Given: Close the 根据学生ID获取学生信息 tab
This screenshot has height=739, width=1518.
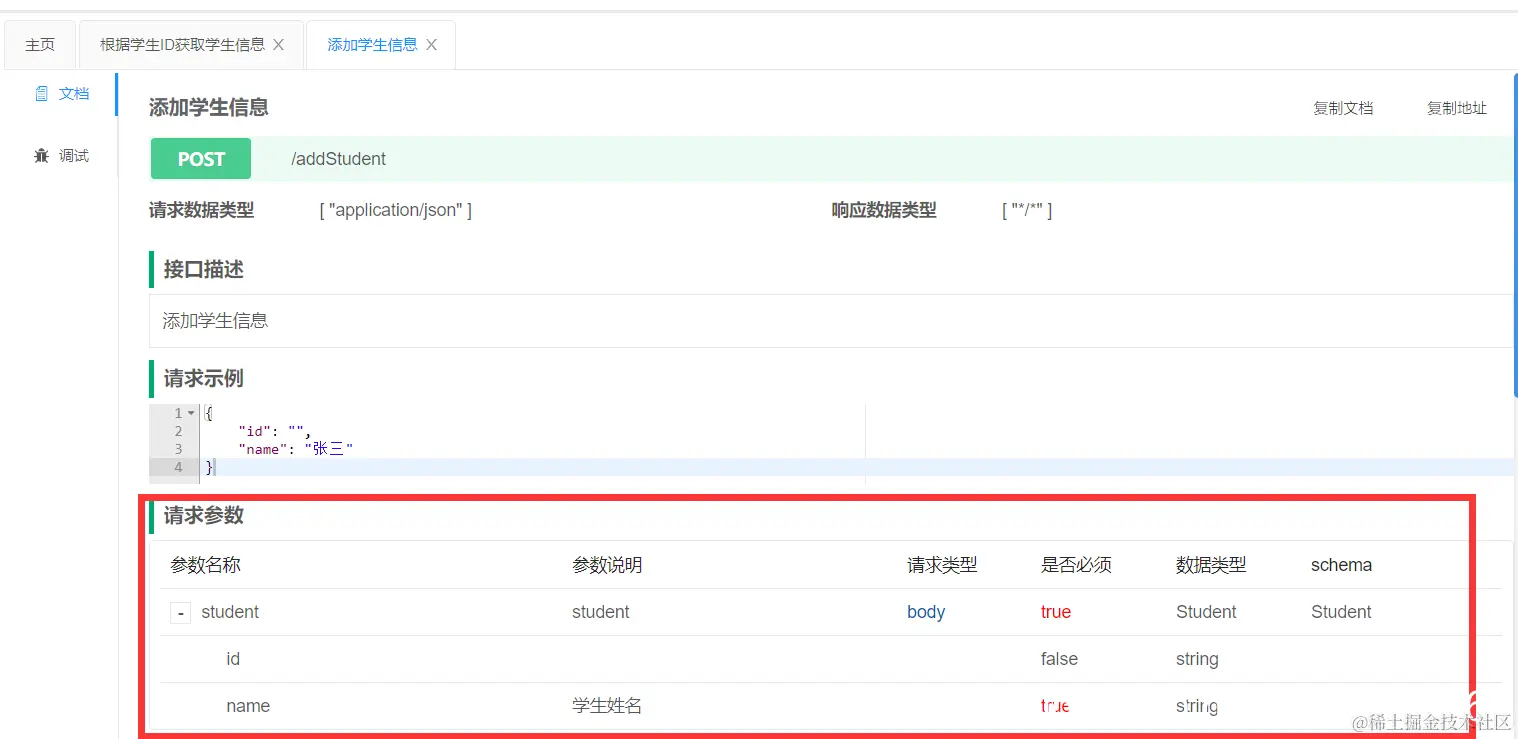Looking at the screenshot, I should tap(279, 45).
